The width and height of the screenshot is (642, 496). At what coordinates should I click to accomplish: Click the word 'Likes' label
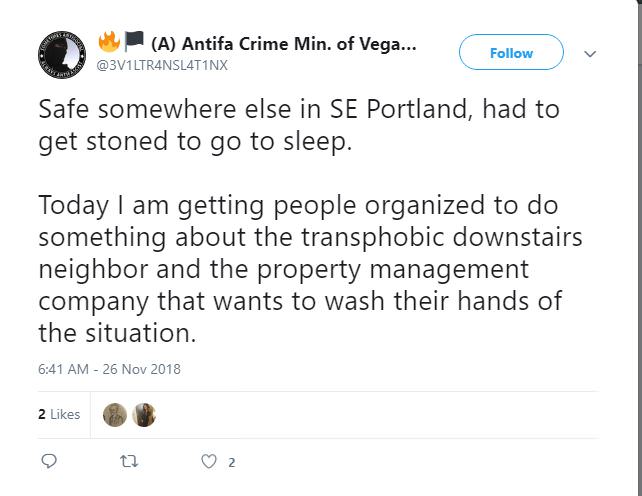point(65,414)
